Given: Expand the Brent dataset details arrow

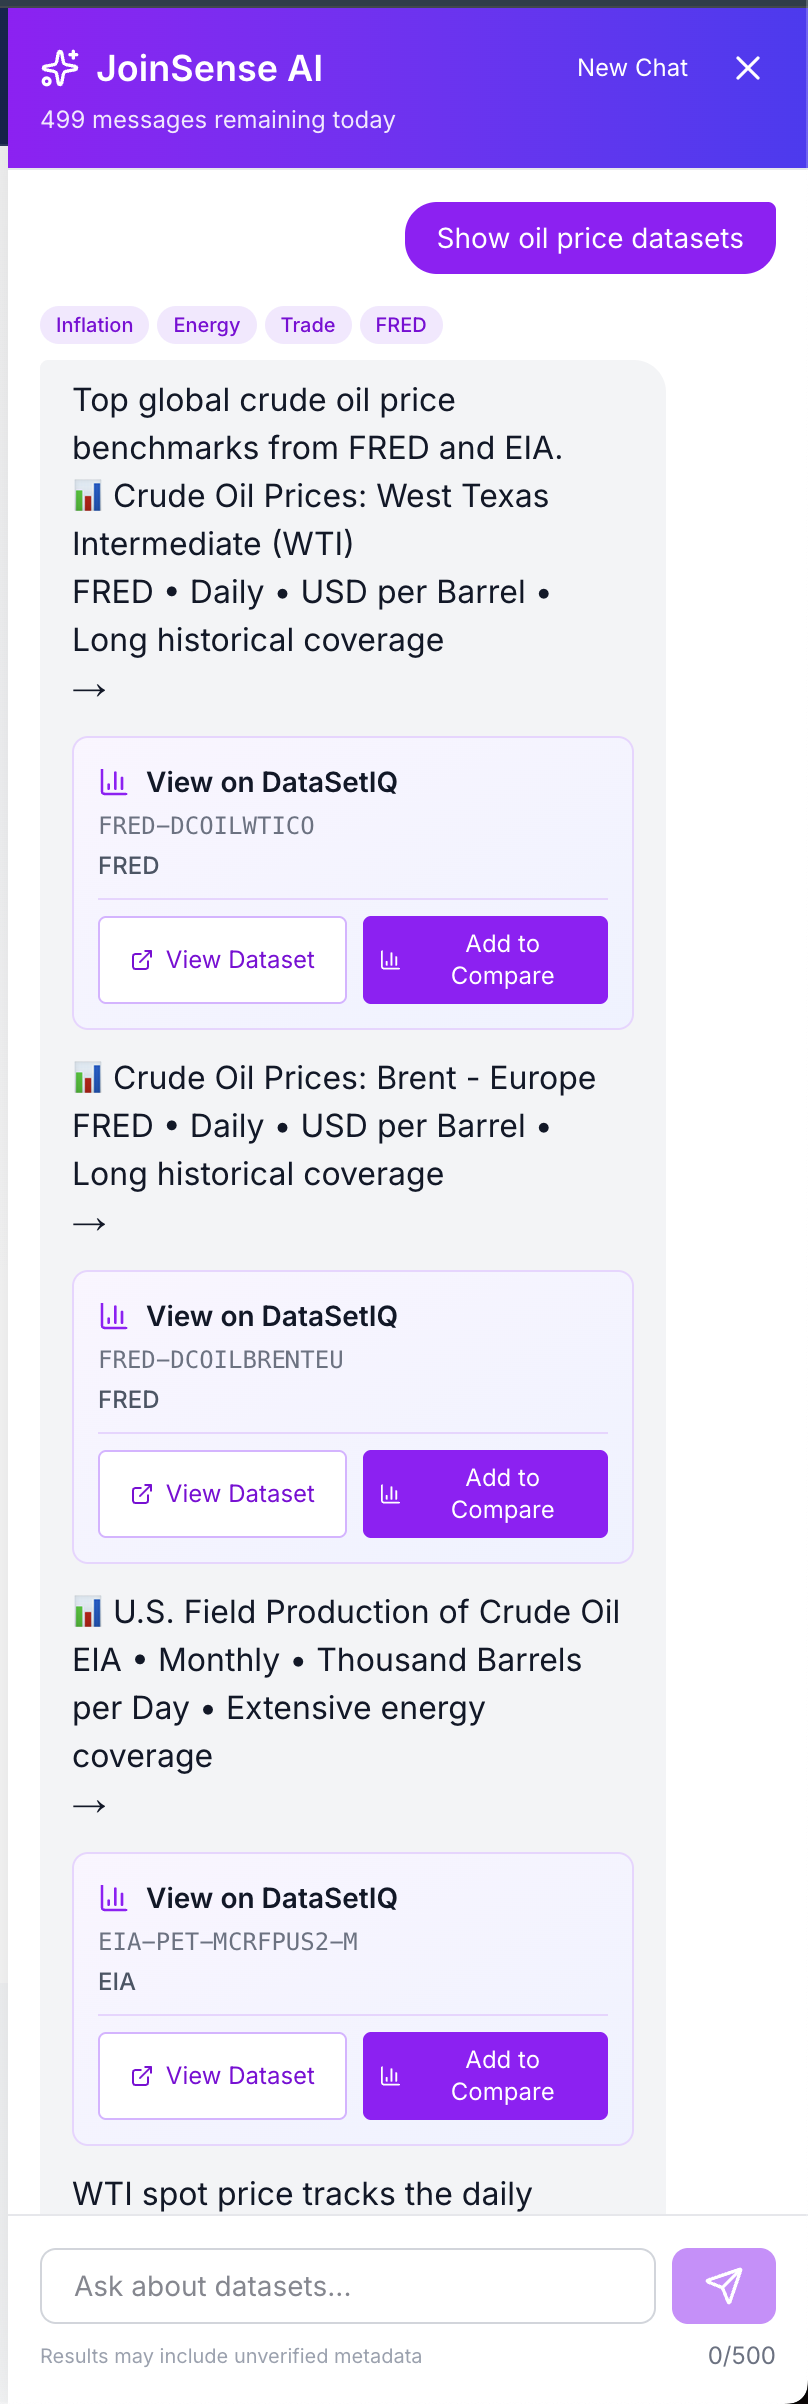Looking at the screenshot, I should tap(89, 1222).
